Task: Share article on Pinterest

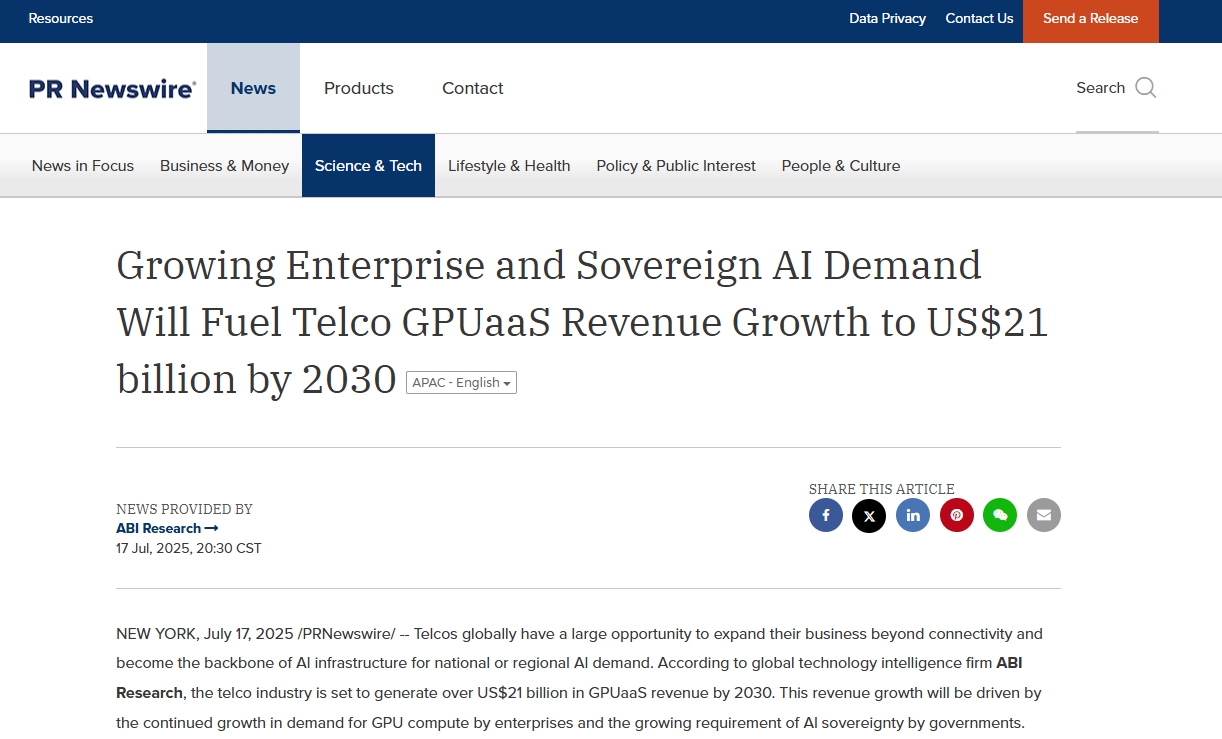Action: tap(957, 515)
